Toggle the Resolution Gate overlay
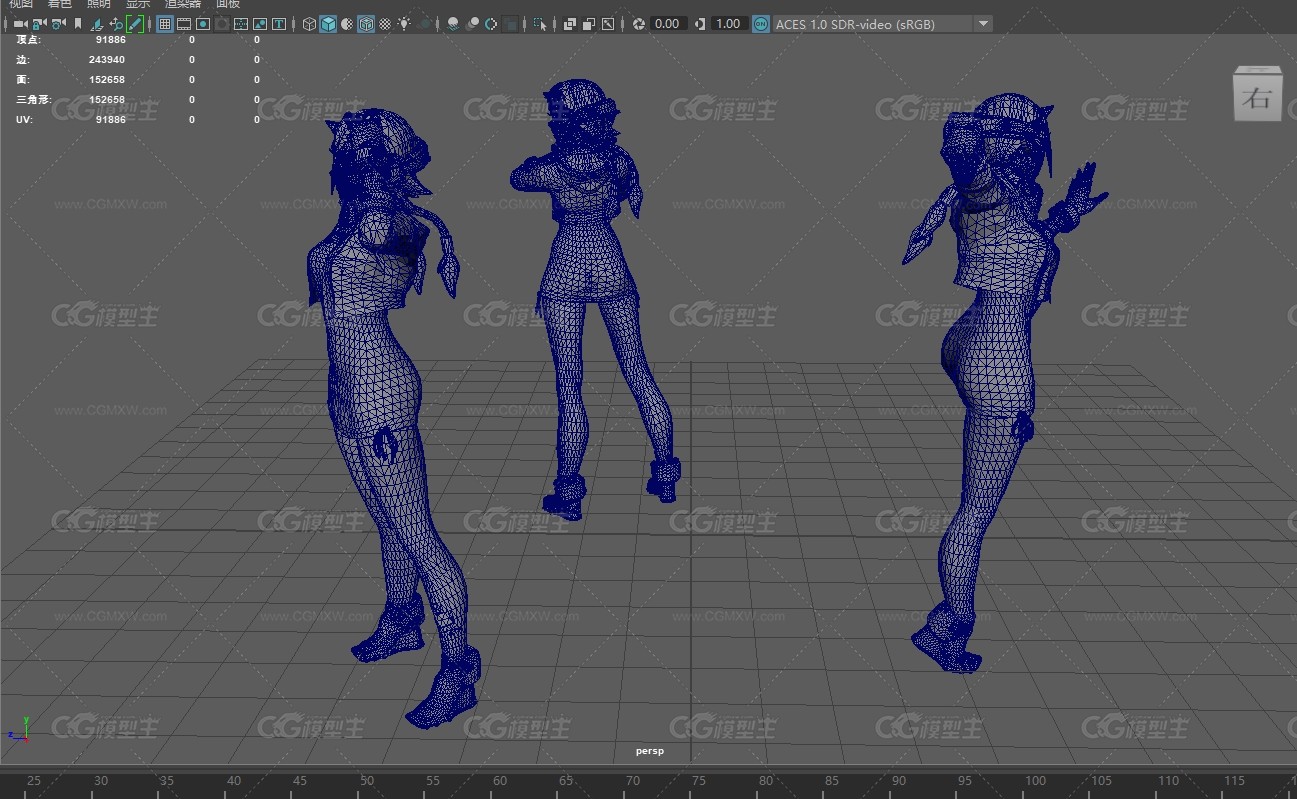Viewport: 1297px width, 799px height. coord(203,23)
